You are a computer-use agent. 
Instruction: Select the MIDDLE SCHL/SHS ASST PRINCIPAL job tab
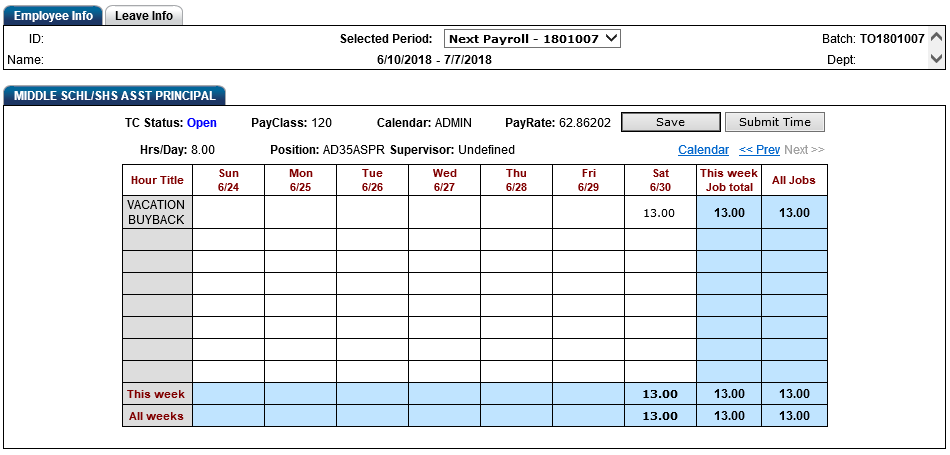115,96
